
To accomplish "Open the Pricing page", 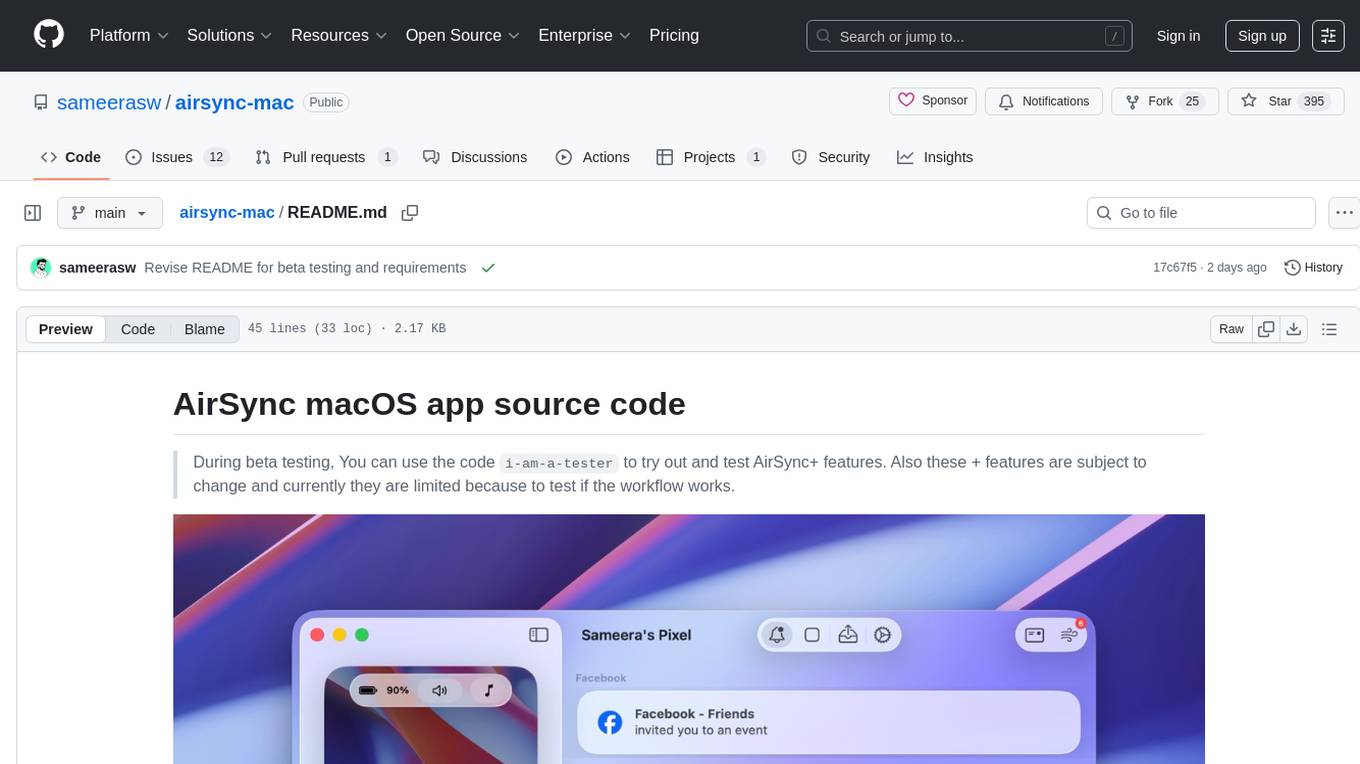I will [x=674, y=35].
